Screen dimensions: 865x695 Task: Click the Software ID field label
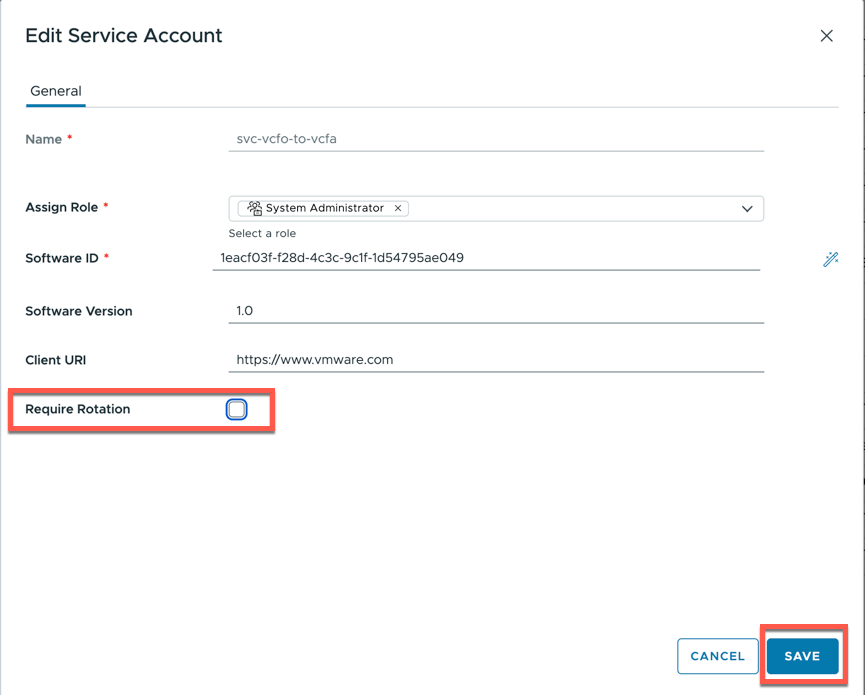[x=62, y=258]
